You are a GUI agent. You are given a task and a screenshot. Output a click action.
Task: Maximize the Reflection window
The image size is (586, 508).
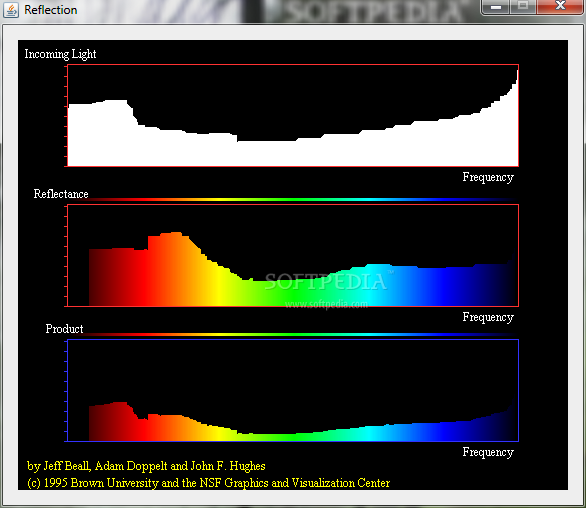click(x=523, y=7)
